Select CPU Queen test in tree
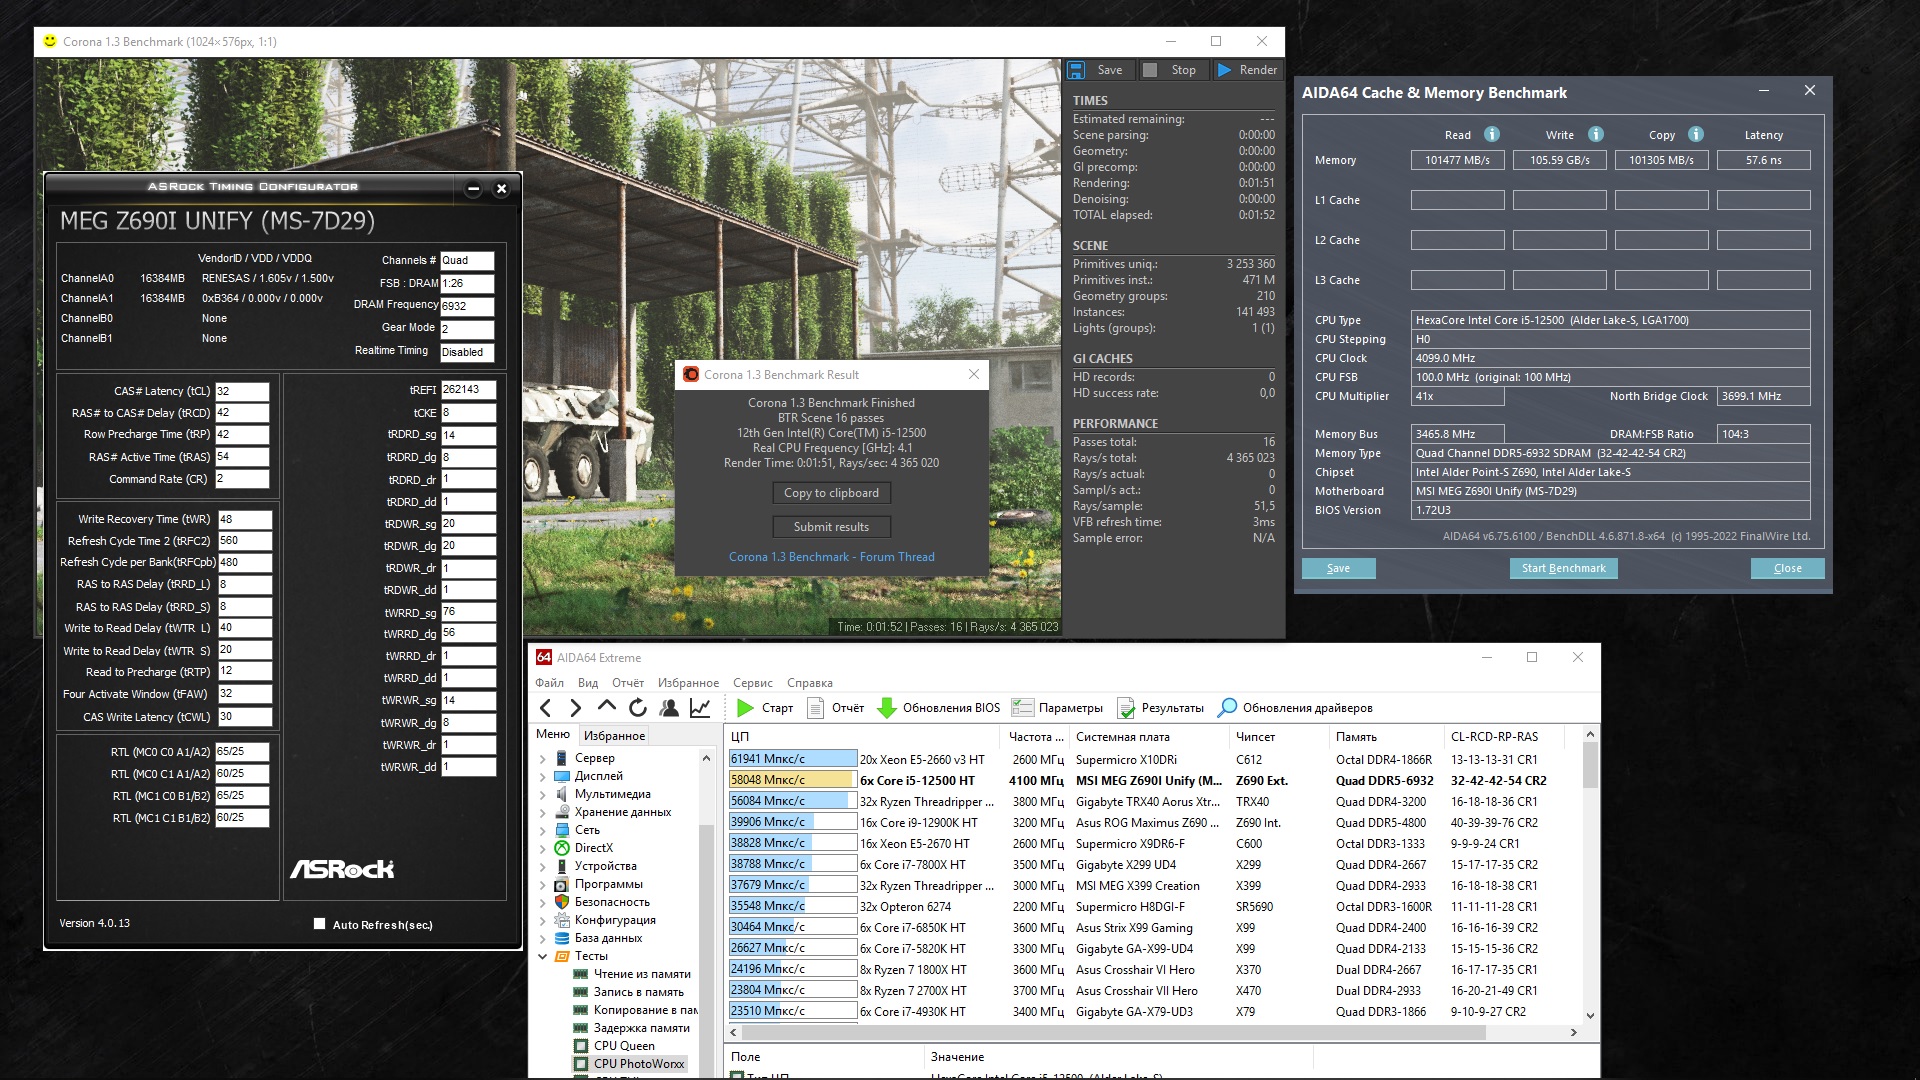The height and width of the screenshot is (1080, 1920). coord(623,1046)
